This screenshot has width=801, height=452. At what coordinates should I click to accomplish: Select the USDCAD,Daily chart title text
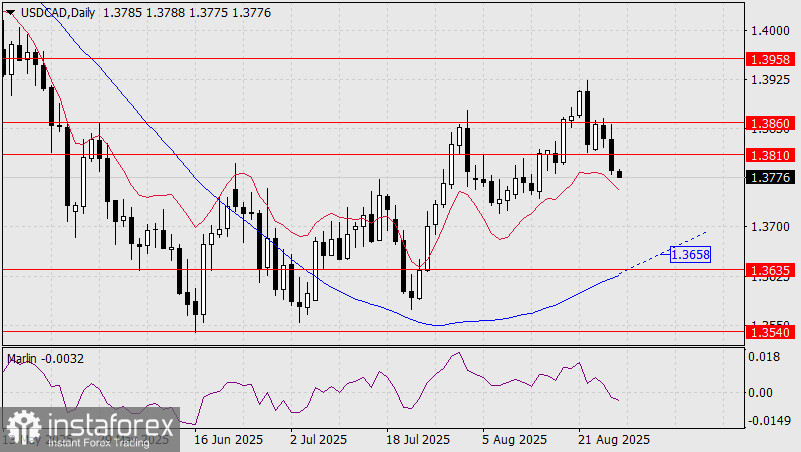58,13
